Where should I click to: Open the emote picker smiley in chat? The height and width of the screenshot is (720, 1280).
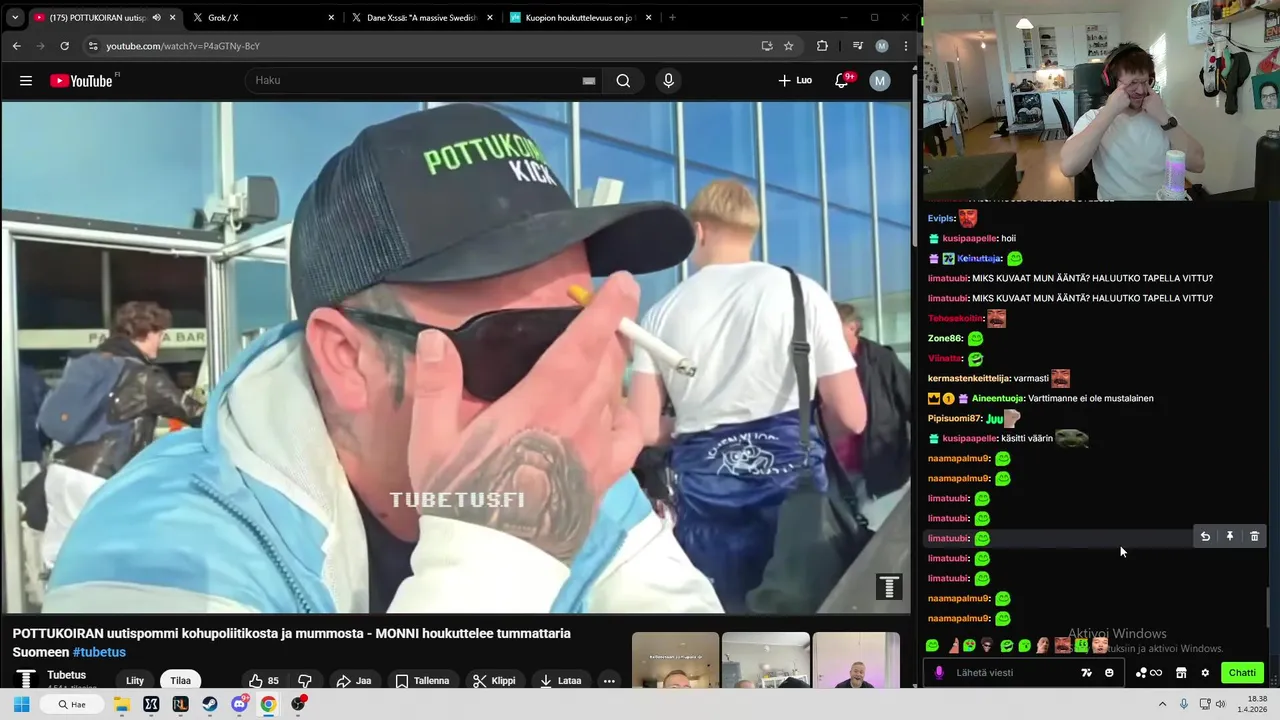pyautogui.click(x=1109, y=673)
